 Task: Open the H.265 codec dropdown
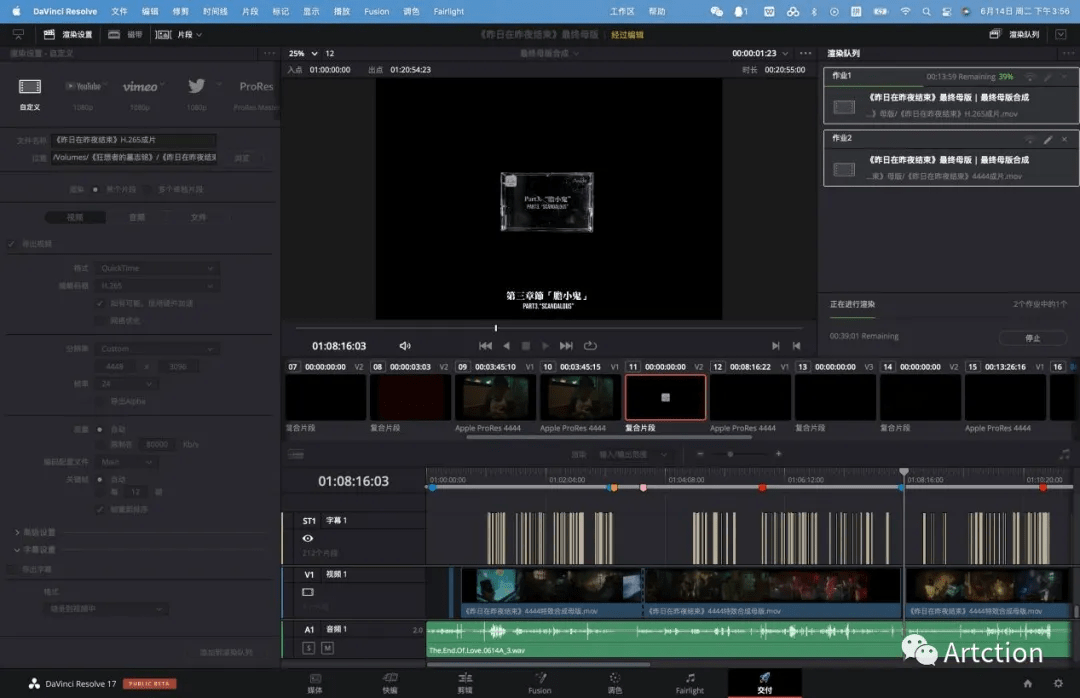coord(156,285)
